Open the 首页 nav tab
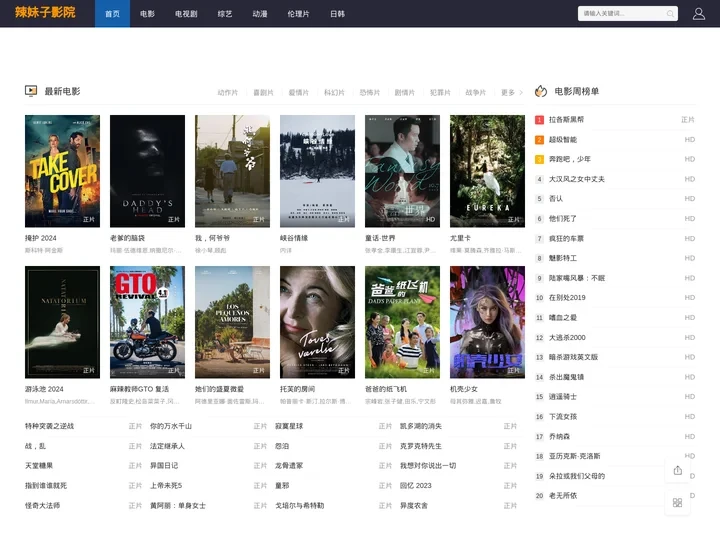The height and width of the screenshot is (540, 720). click(x=112, y=14)
